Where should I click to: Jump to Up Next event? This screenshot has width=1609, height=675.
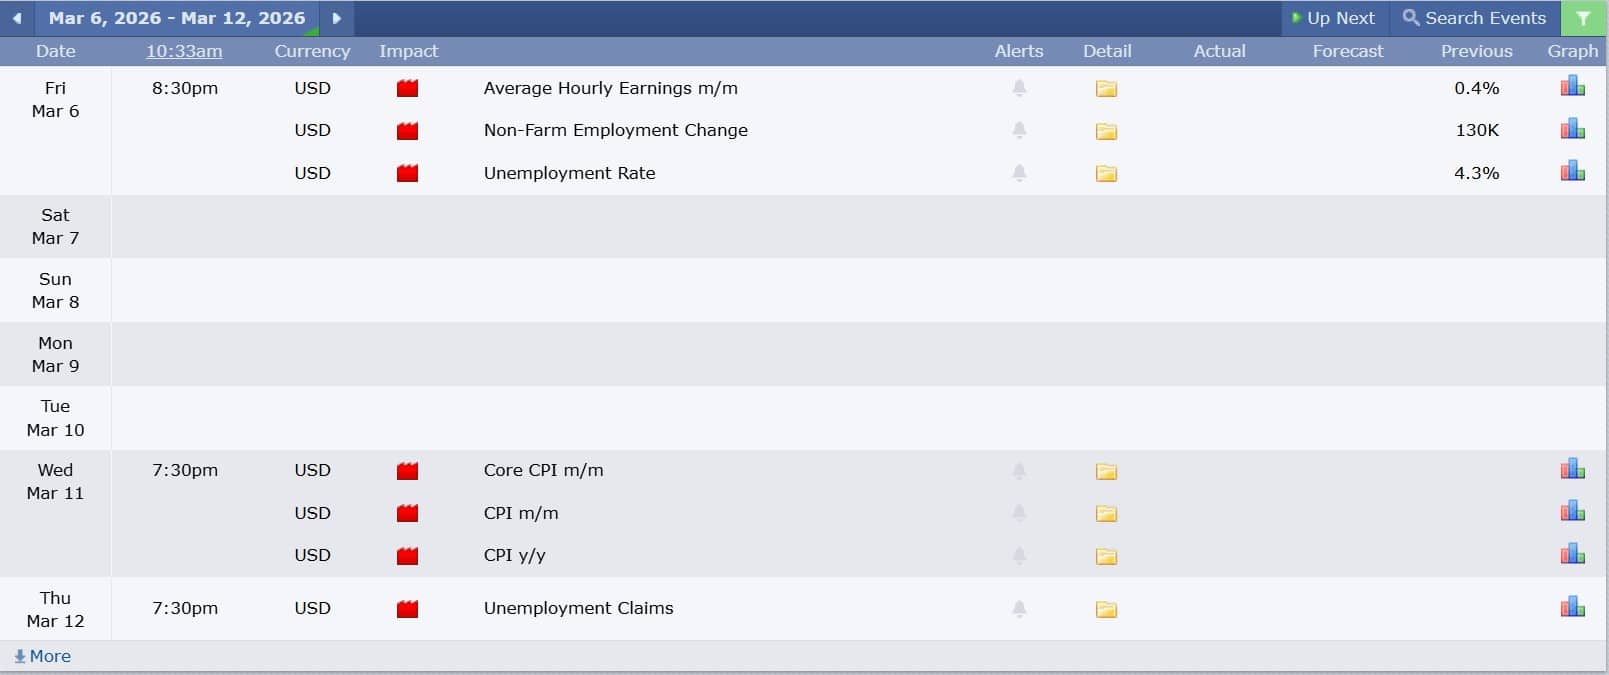(1333, 18)
